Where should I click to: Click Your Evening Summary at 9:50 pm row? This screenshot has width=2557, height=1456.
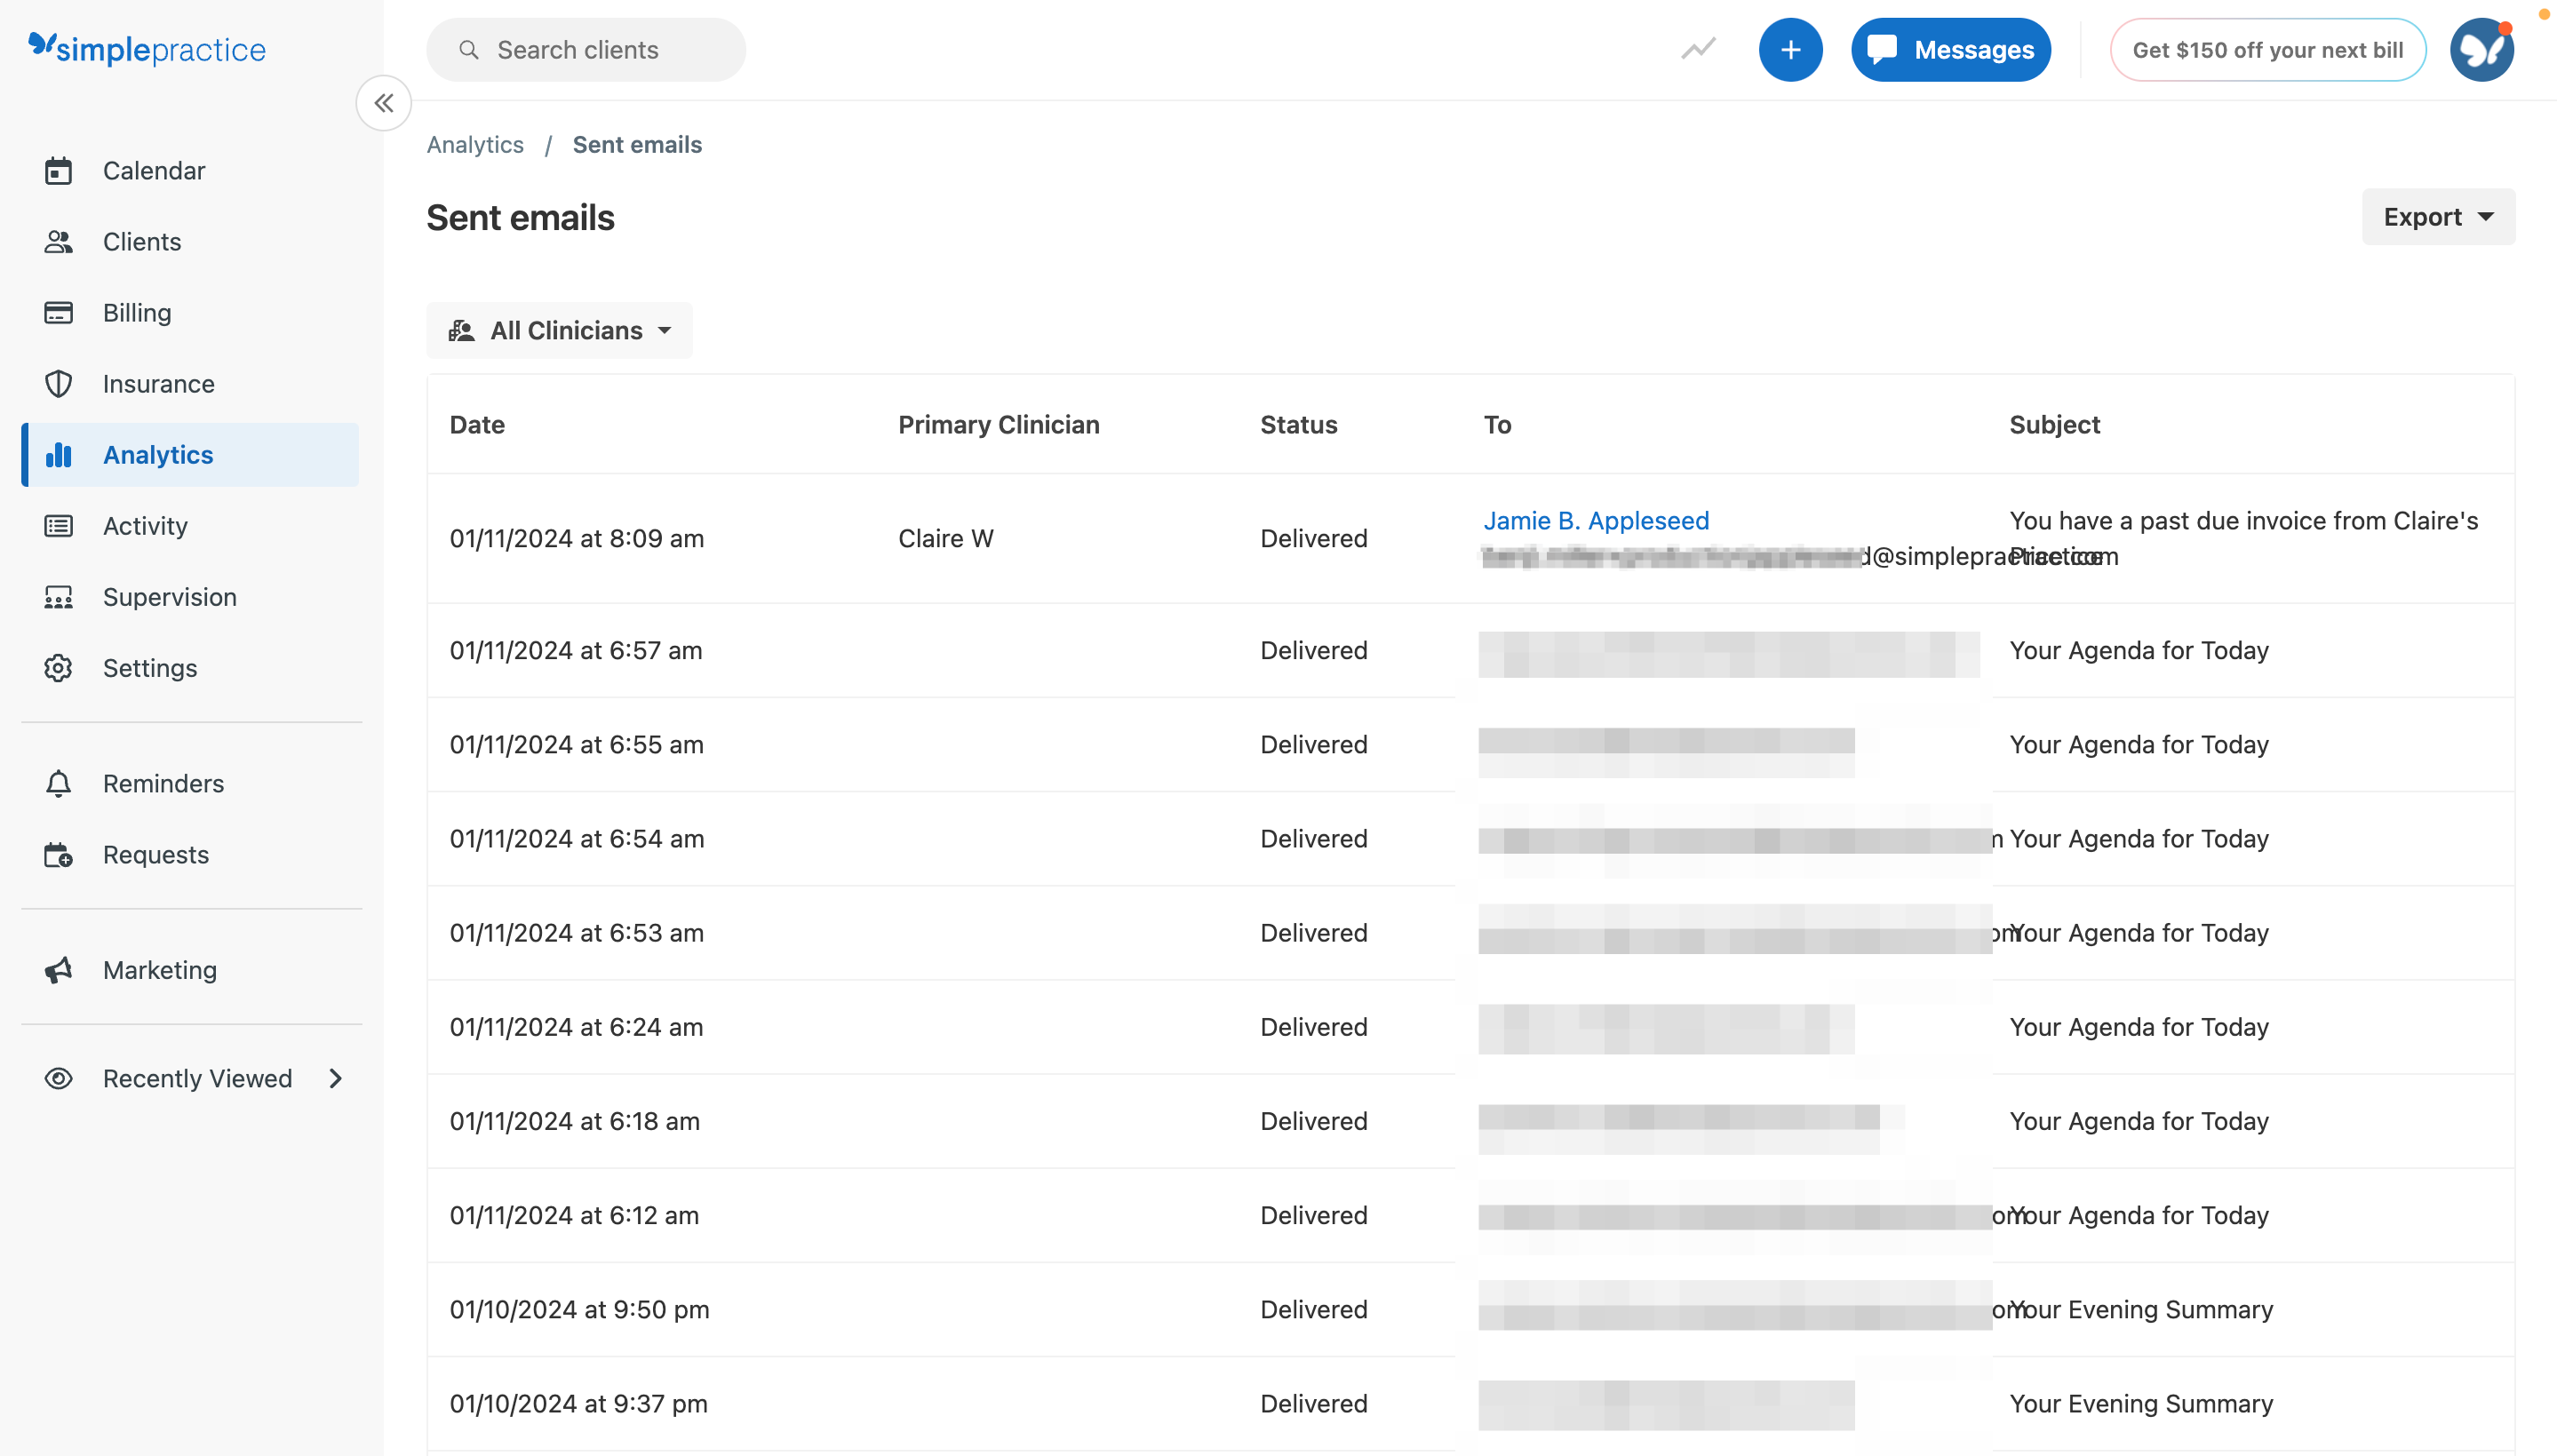point(2140,1310)
